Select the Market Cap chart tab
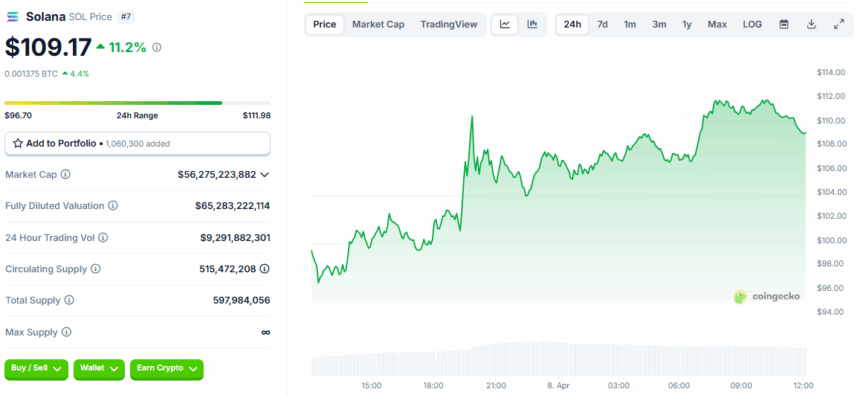Image resolution: width=860 pixels, height=395 pixels. click(378, 24)
